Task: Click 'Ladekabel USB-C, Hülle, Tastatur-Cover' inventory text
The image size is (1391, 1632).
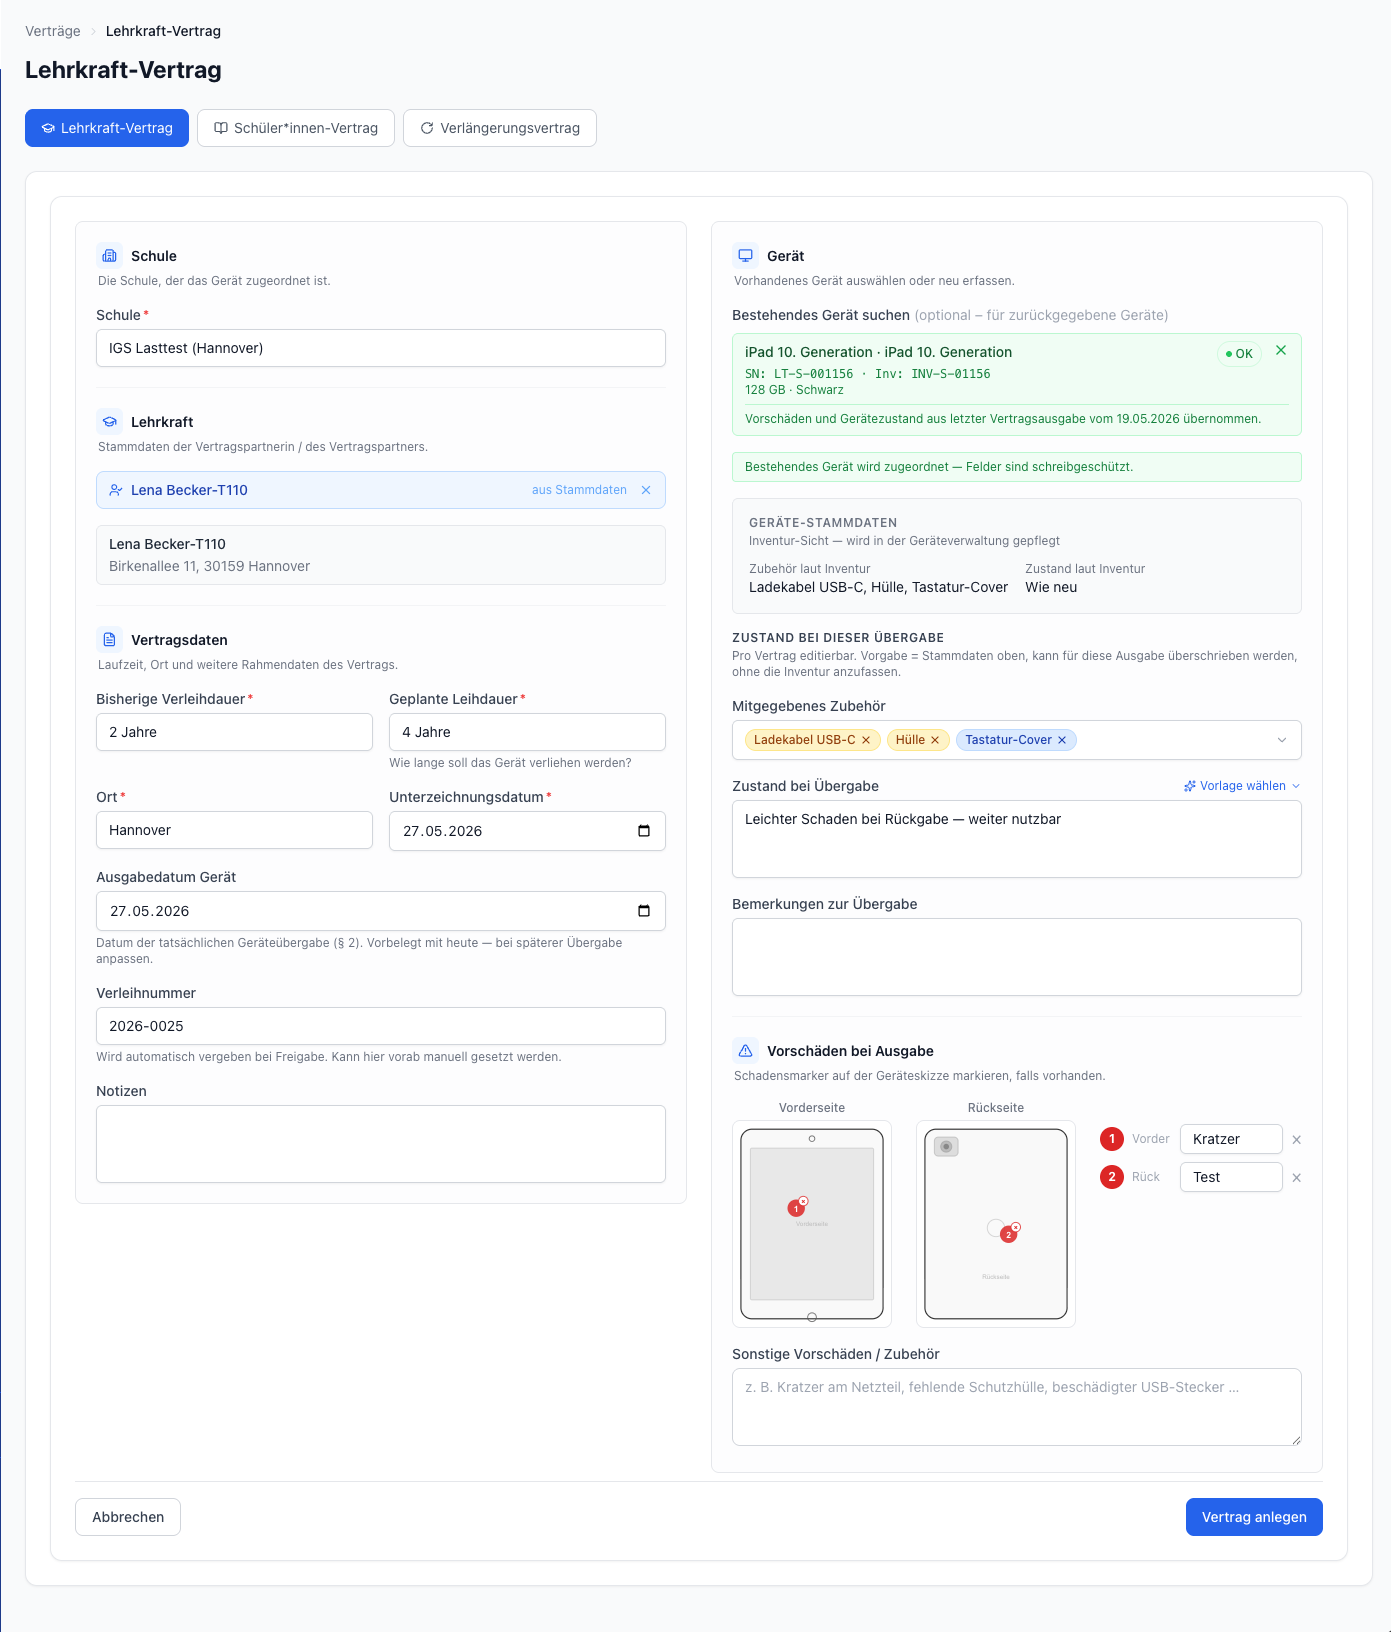Action: tap(878, 587)
